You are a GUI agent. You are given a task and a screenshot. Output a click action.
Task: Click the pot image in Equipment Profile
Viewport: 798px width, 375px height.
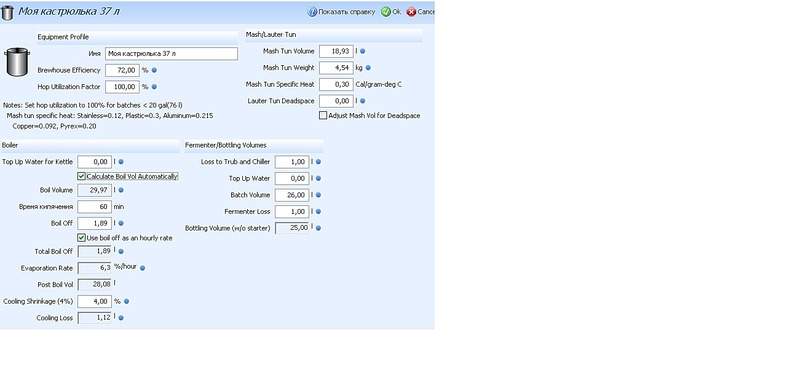[17, 62]
